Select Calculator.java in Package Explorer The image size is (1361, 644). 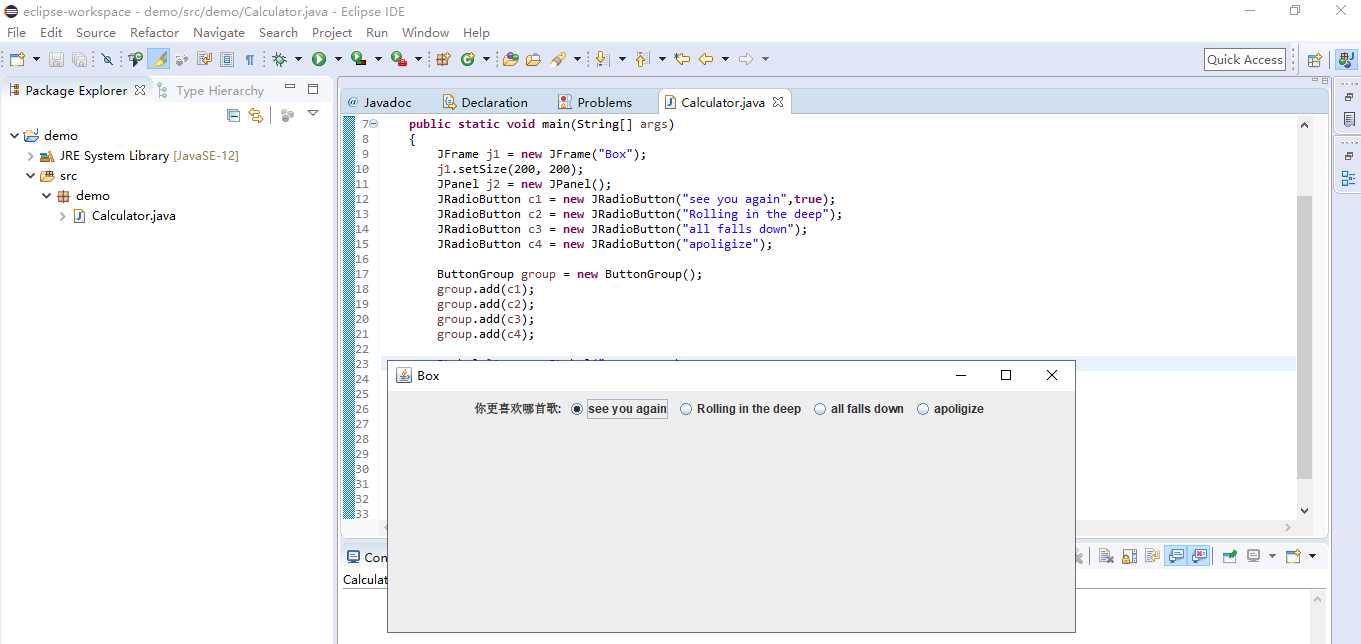coord(133,216)
